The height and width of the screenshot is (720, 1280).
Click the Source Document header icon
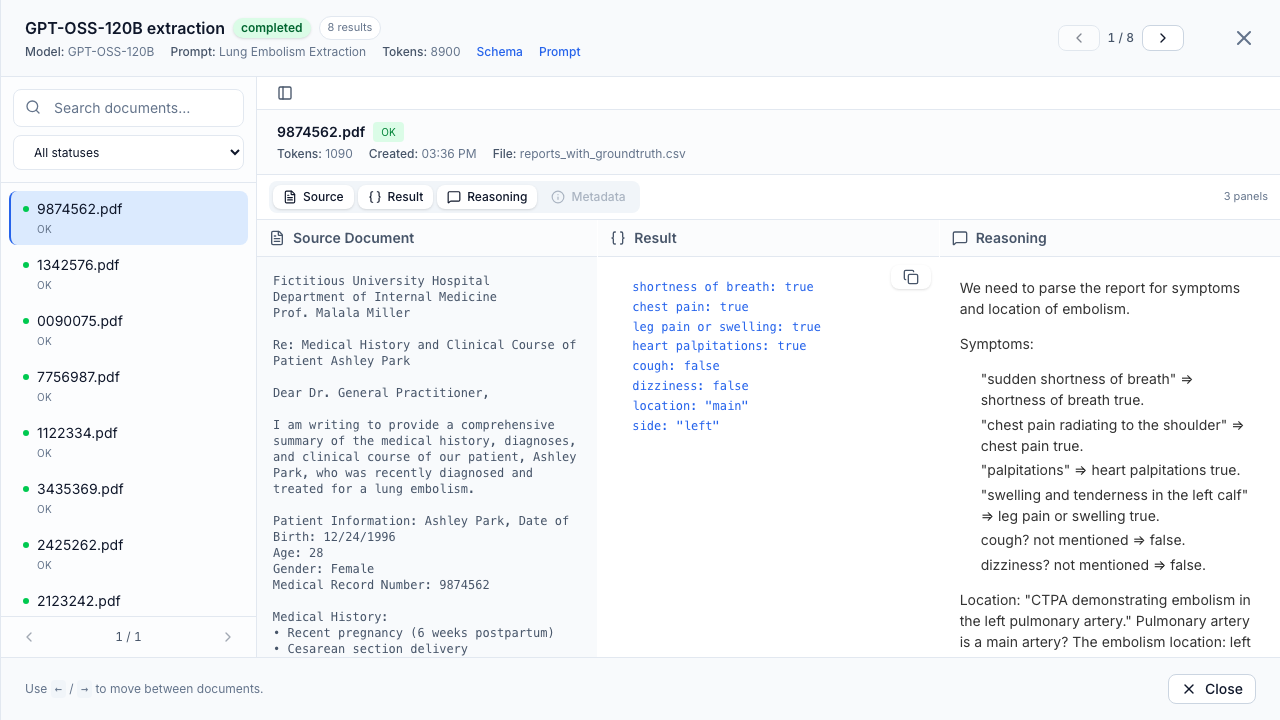[278, 238]
